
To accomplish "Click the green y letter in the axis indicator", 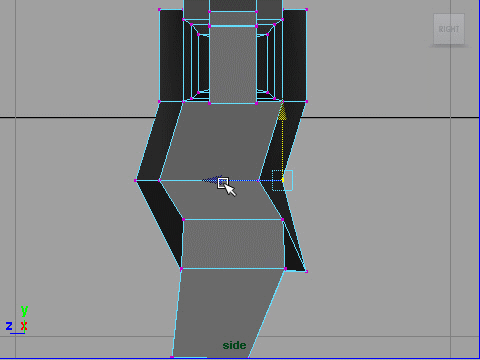I will tap(24, 311).
